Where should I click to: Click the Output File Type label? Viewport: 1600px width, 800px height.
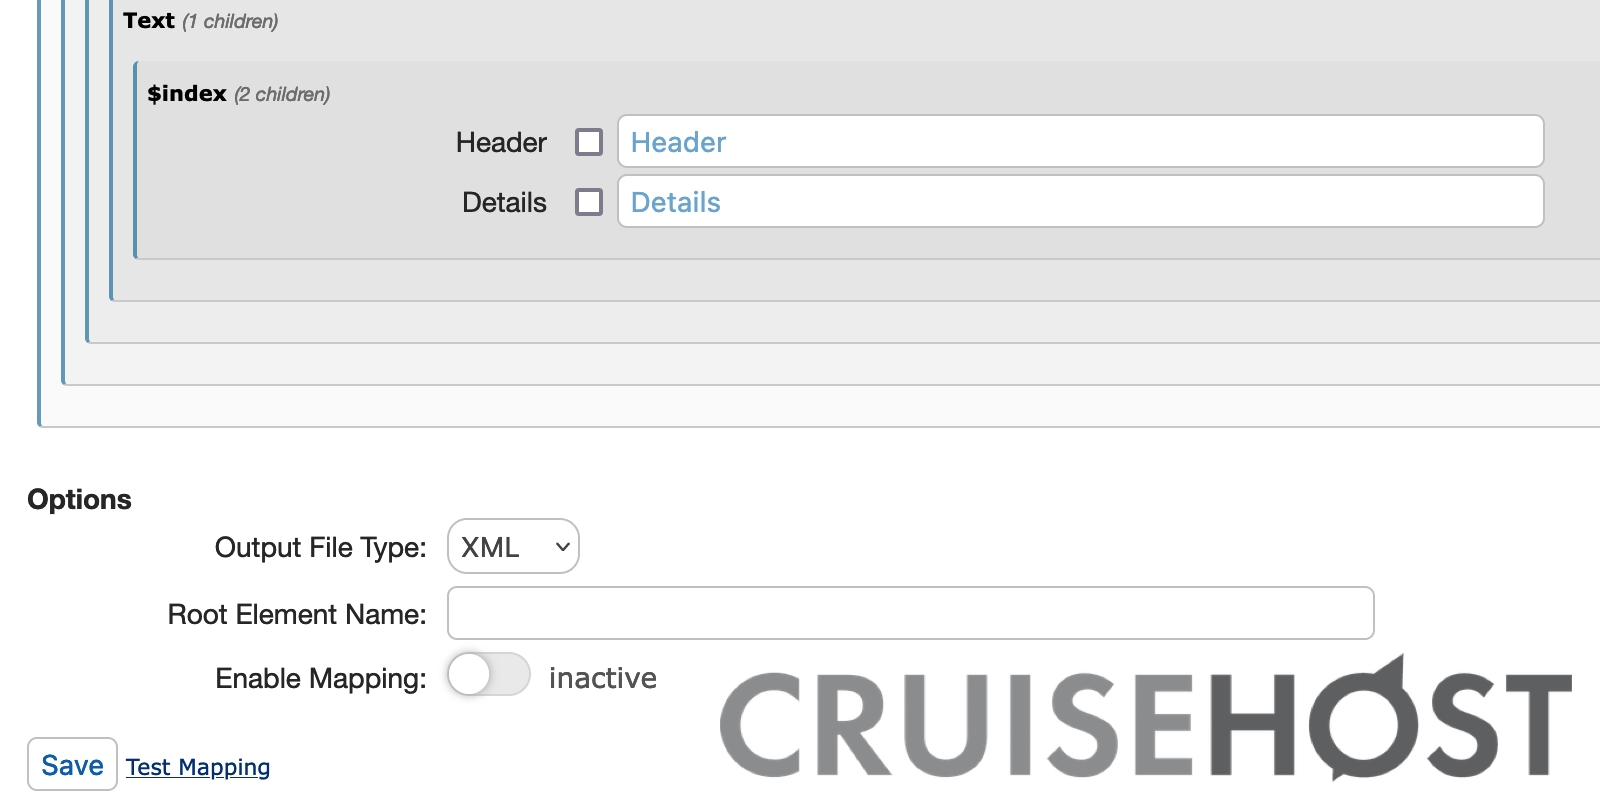coord(320,548)
